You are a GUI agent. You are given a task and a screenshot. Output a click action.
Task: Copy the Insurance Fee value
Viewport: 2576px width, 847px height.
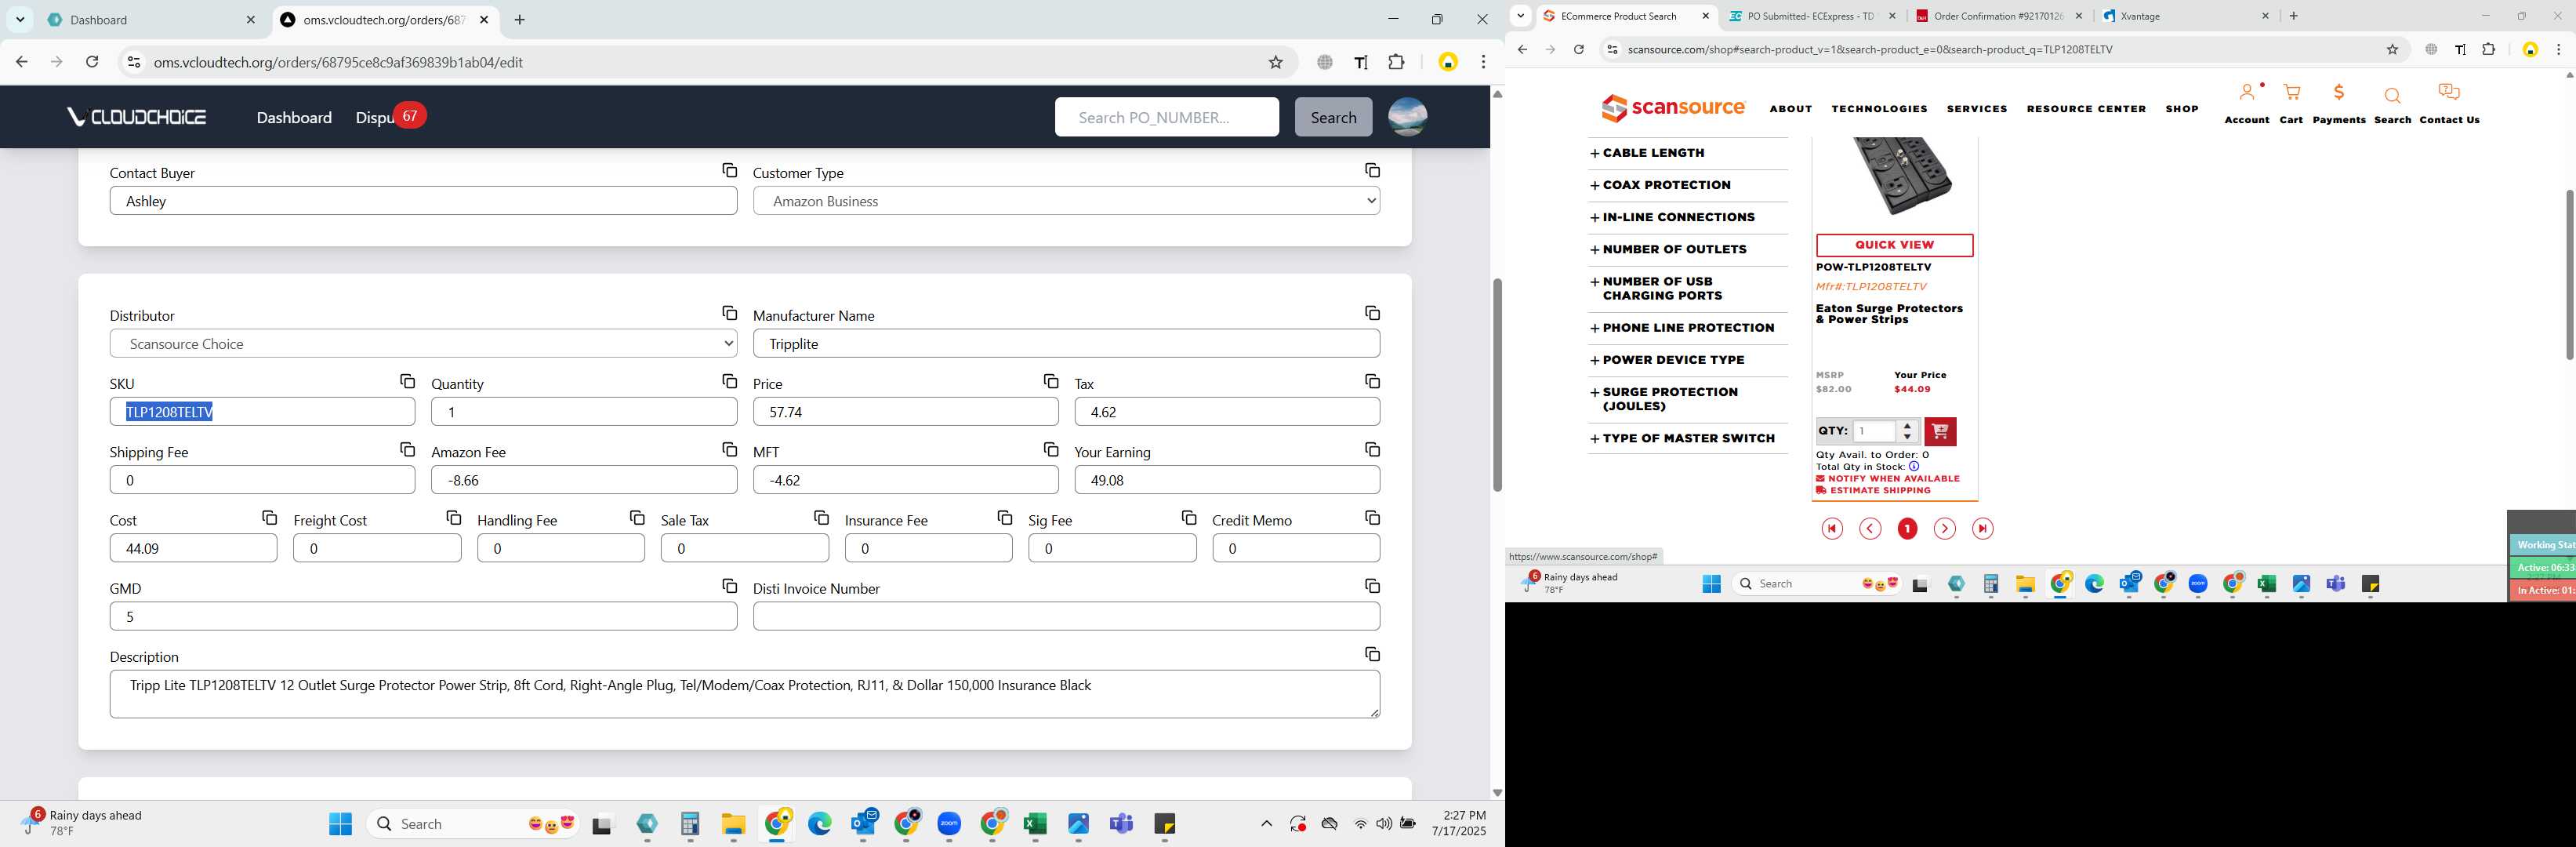[1005, 518]
